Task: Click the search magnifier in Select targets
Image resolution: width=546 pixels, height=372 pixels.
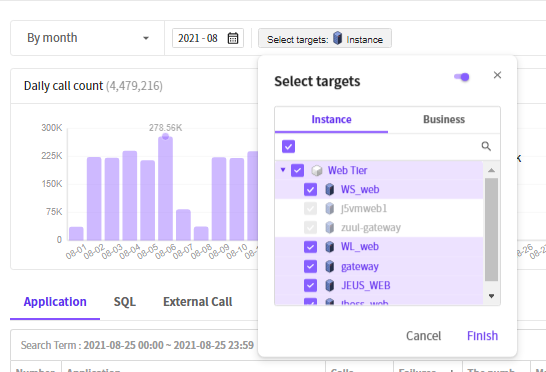Action: (x=486, y=146)
